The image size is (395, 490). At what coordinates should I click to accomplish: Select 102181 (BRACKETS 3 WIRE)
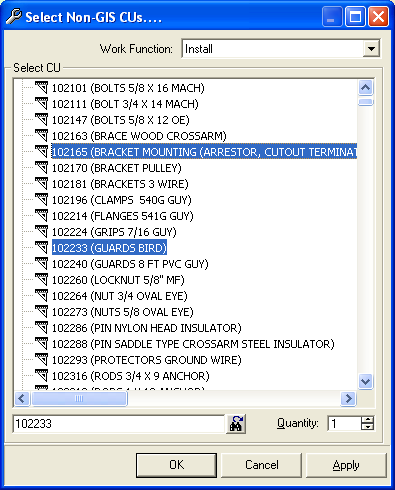pyautogui.click(x=120, y=184)
